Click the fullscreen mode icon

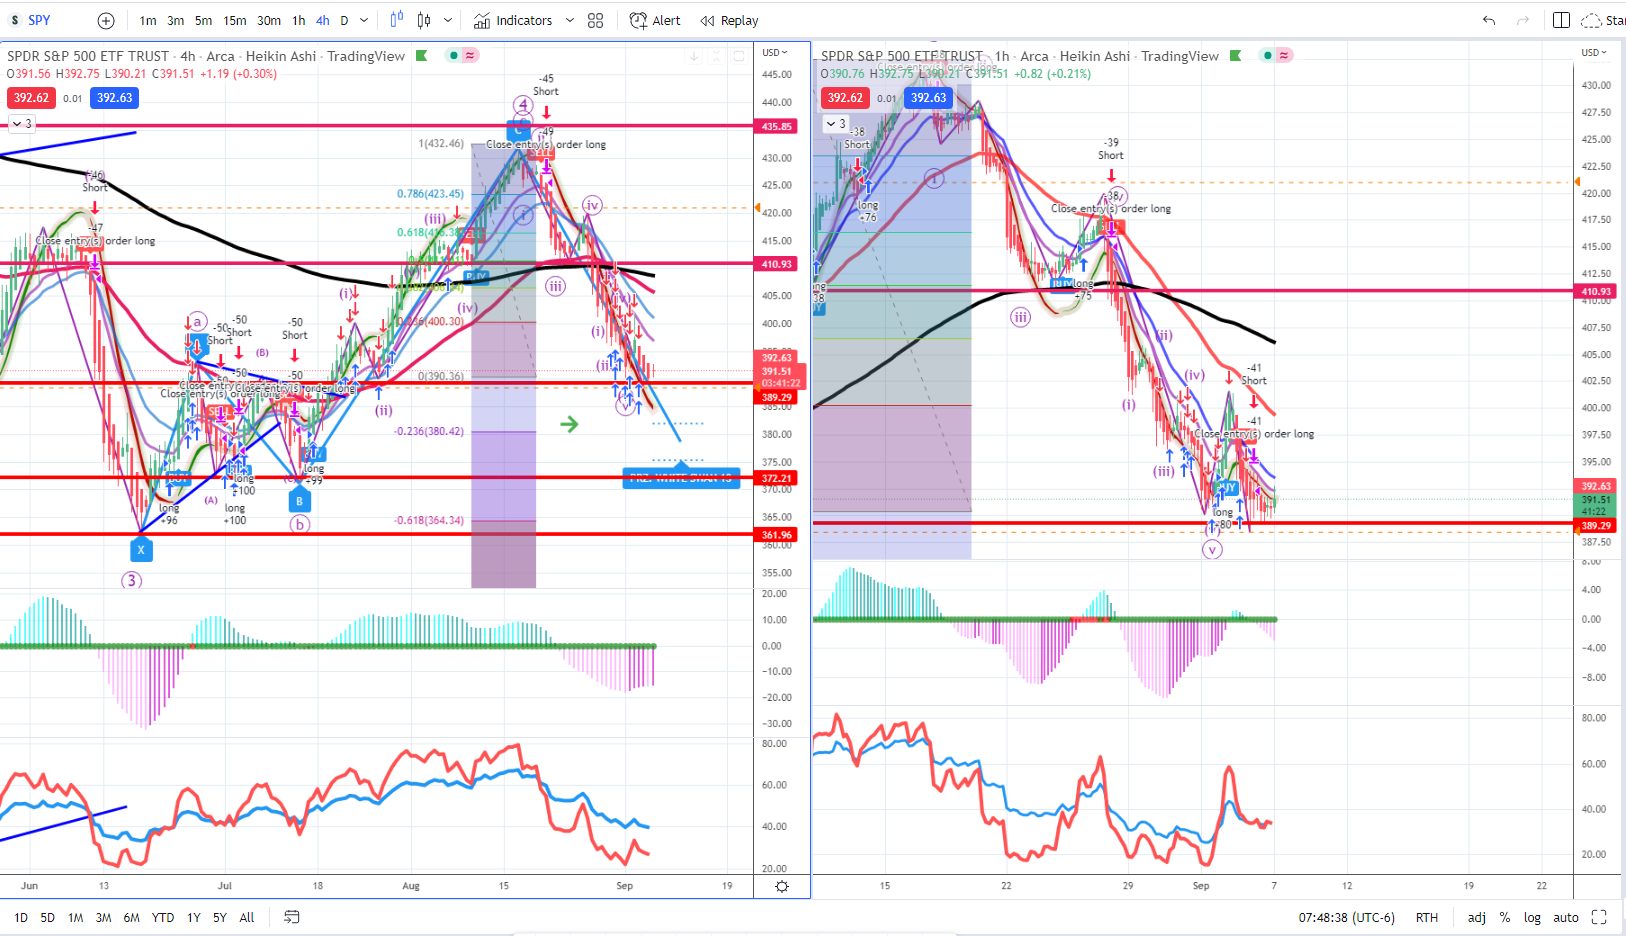pyautogui.click(x=1599, y=917)
